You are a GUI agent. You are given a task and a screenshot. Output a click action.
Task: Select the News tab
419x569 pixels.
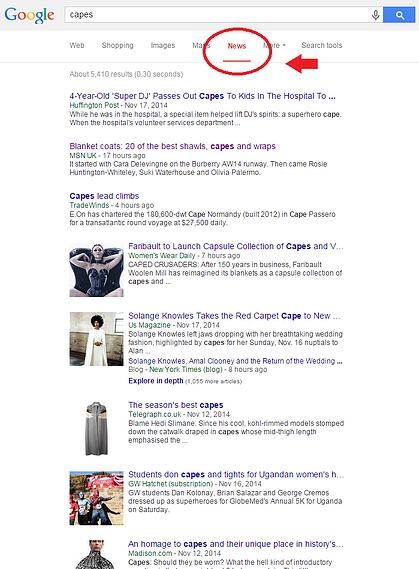pos(237,46)
